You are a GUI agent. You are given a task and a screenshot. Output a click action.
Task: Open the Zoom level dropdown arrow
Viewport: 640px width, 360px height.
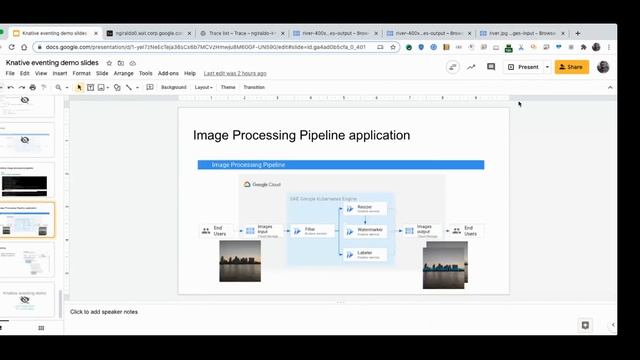click(x=67, y=87)
